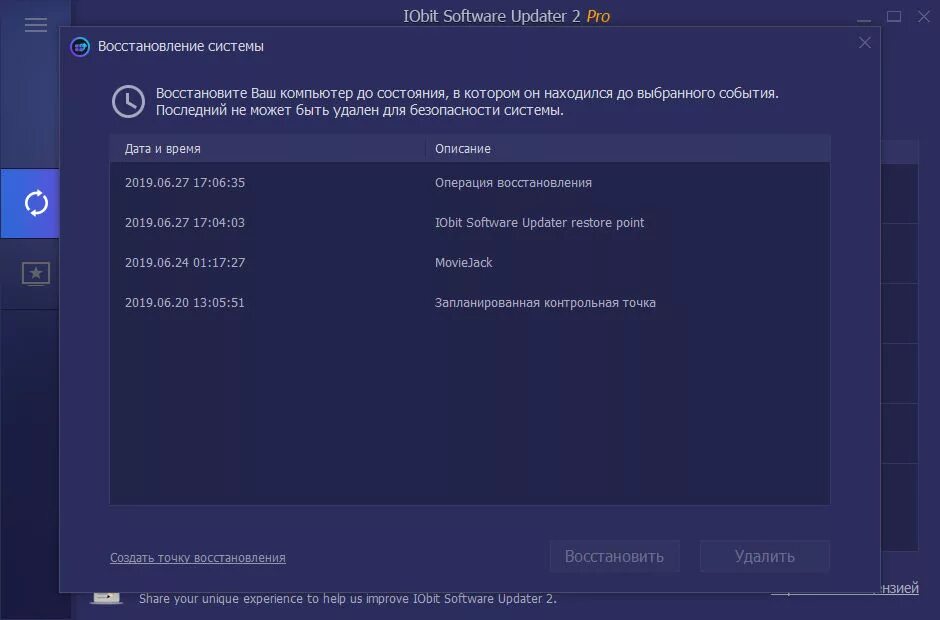Click the Запланированная контрольная точка description
The image size is (940, 620).
[545, 303]
